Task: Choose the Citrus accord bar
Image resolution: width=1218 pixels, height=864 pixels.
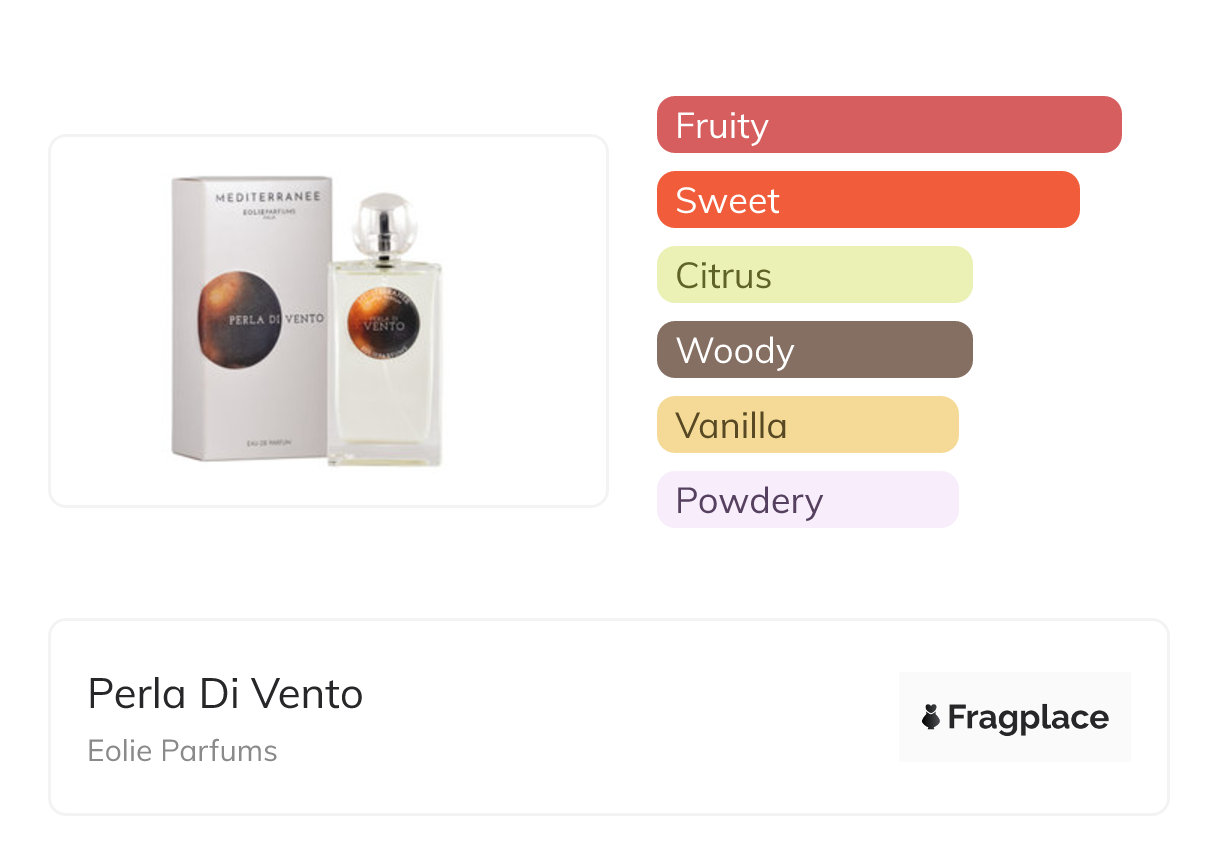Action: click(x=814, y=275)
